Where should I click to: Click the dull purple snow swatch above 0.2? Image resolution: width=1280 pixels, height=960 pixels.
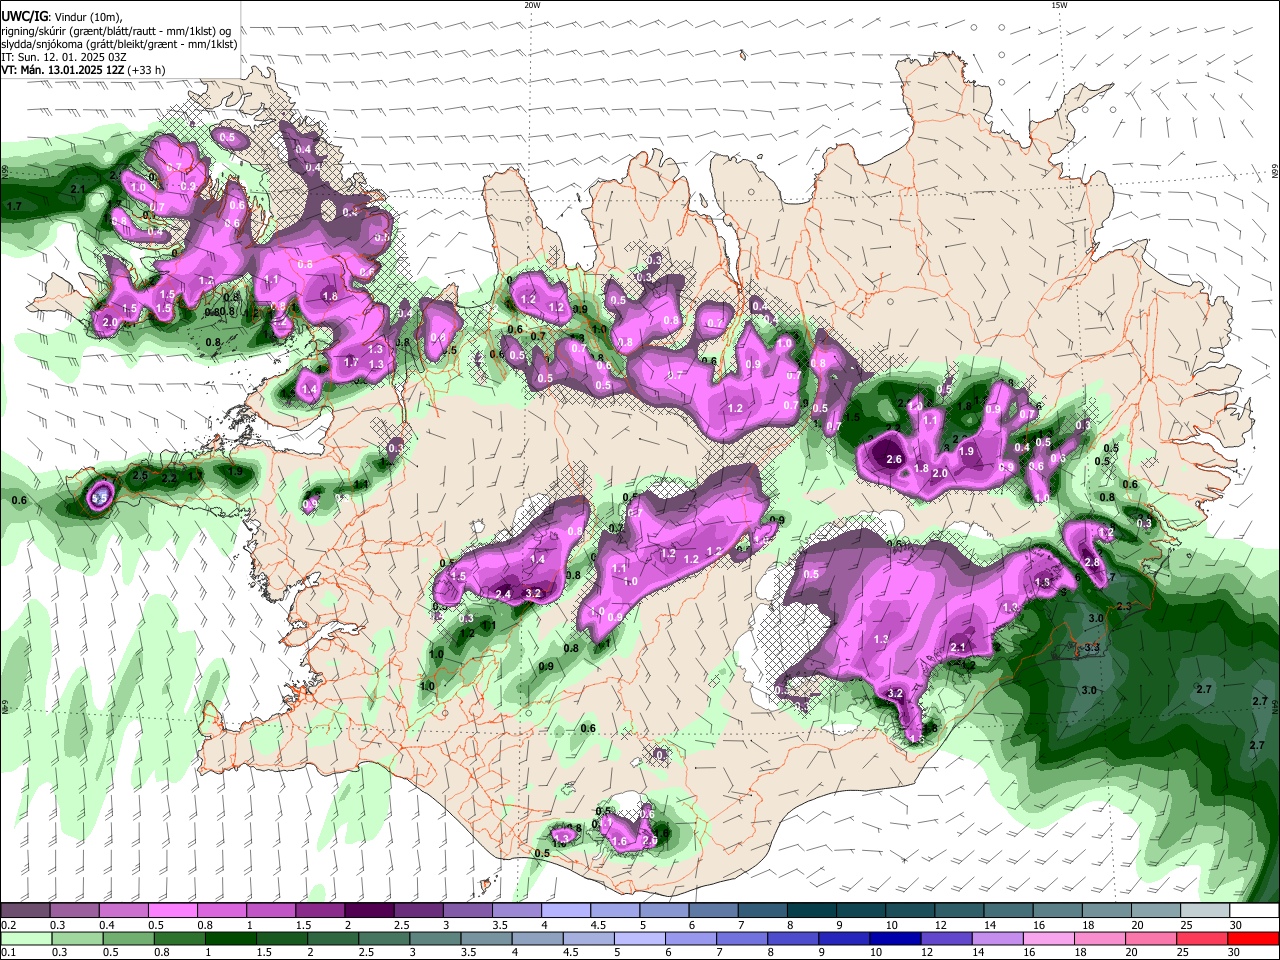tap(24, 910)
